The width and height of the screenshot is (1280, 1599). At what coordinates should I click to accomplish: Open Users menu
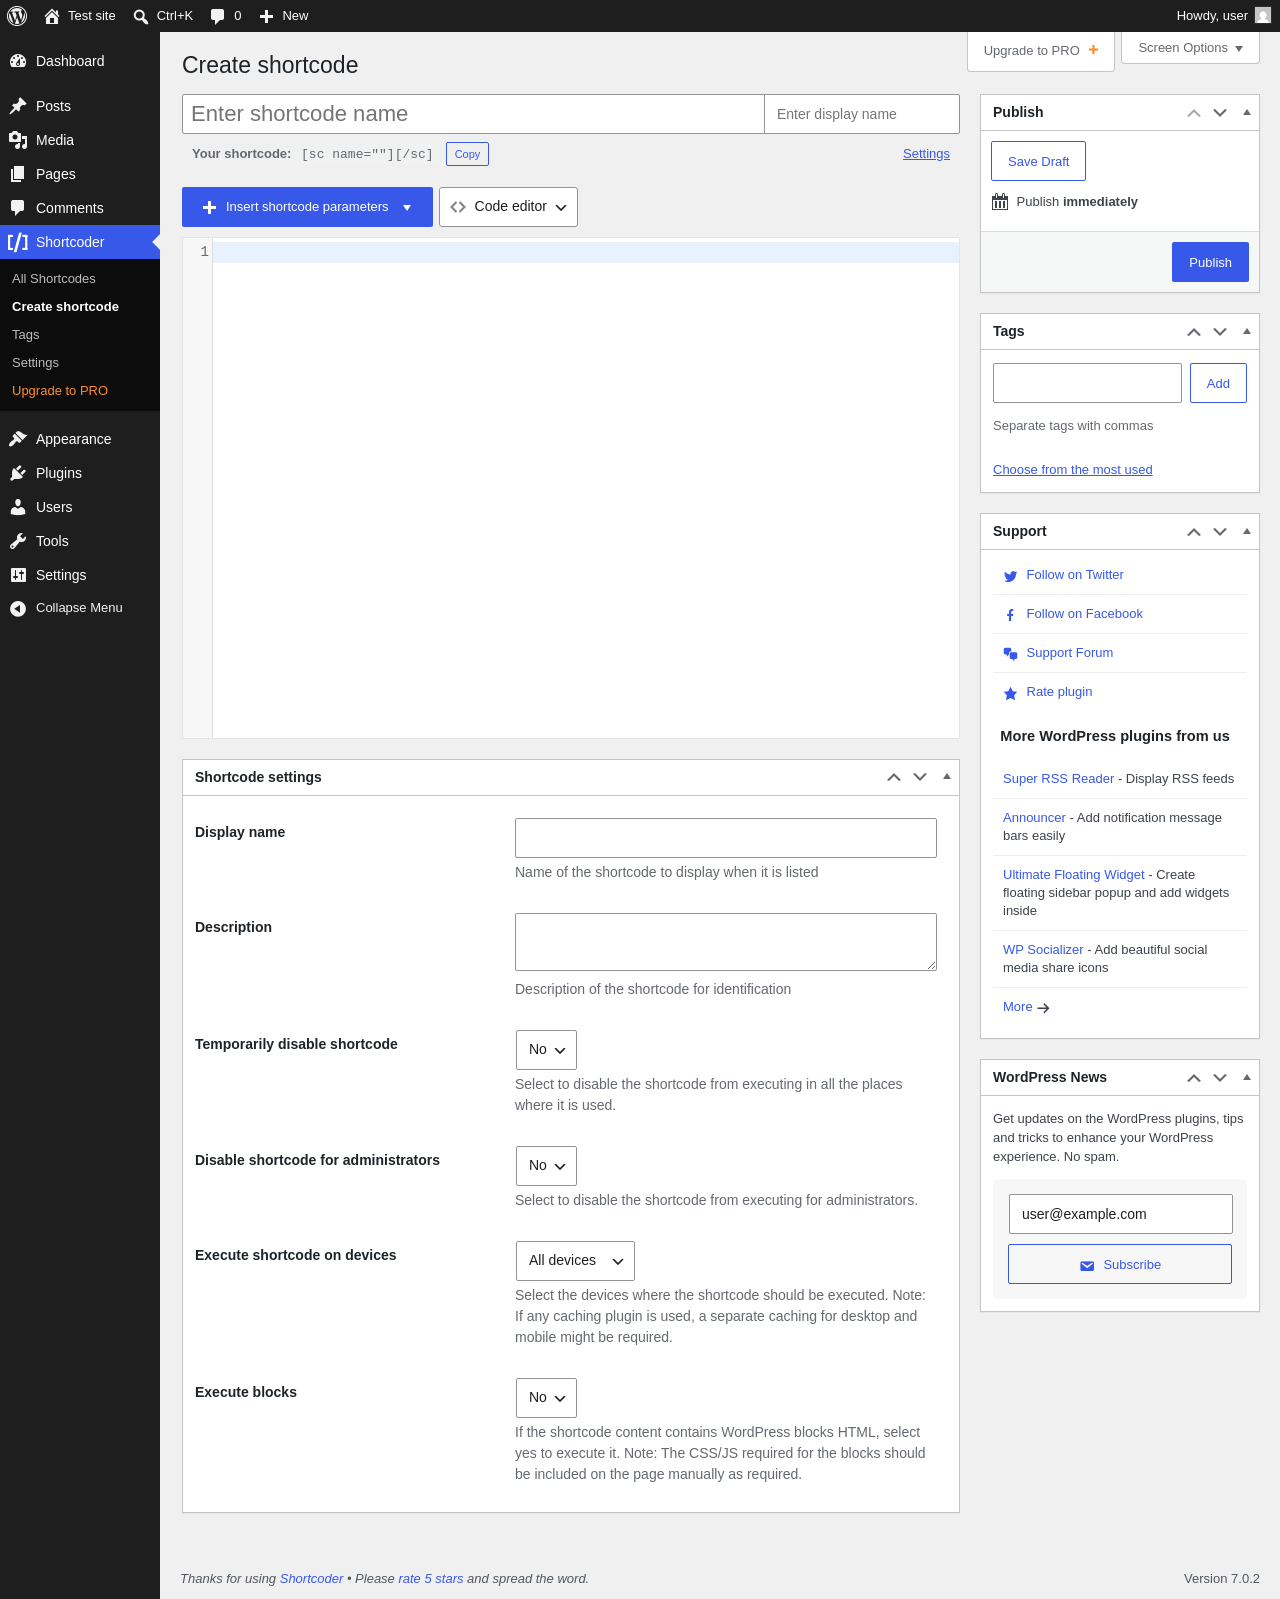coord(80,507)
